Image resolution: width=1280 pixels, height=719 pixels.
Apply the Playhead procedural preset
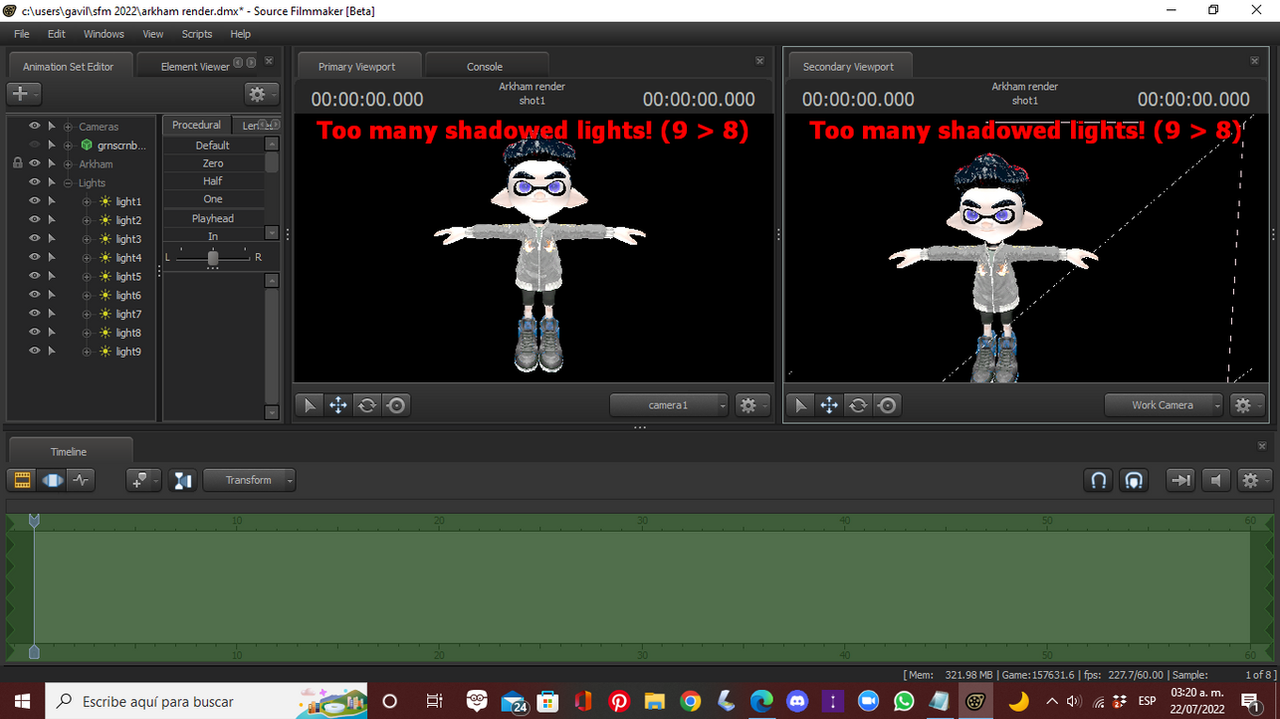[x=213, y=218]
